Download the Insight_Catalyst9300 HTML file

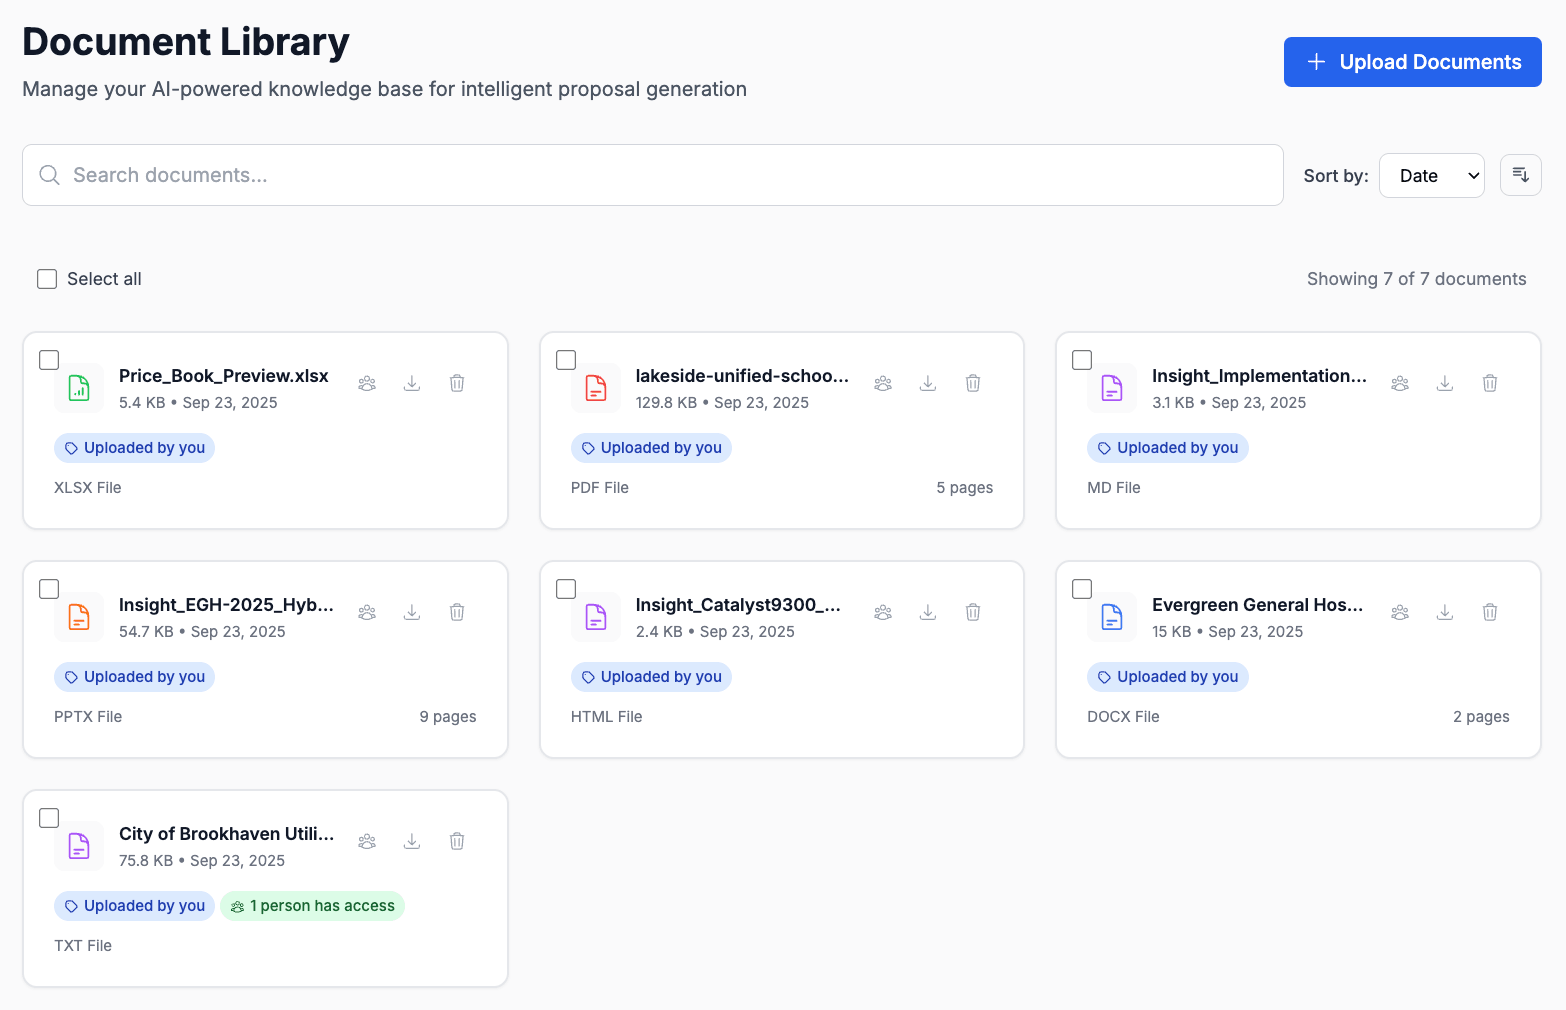[x=928, y=611]
